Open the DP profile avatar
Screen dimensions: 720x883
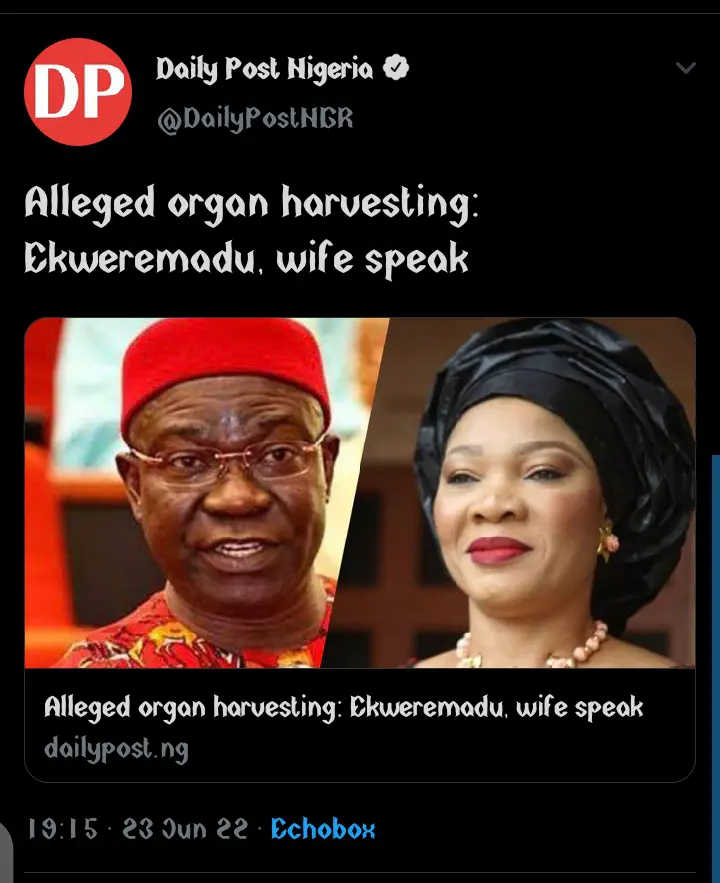pyautogui.click(x=78, y=92)
